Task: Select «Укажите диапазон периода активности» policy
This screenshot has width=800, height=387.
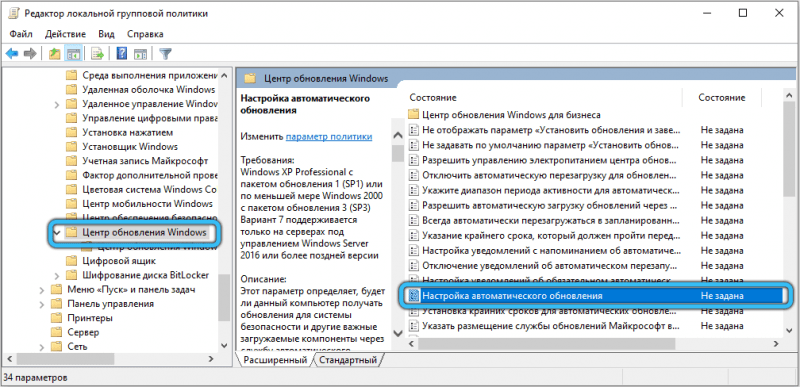Action: click(x=551, y=190)
